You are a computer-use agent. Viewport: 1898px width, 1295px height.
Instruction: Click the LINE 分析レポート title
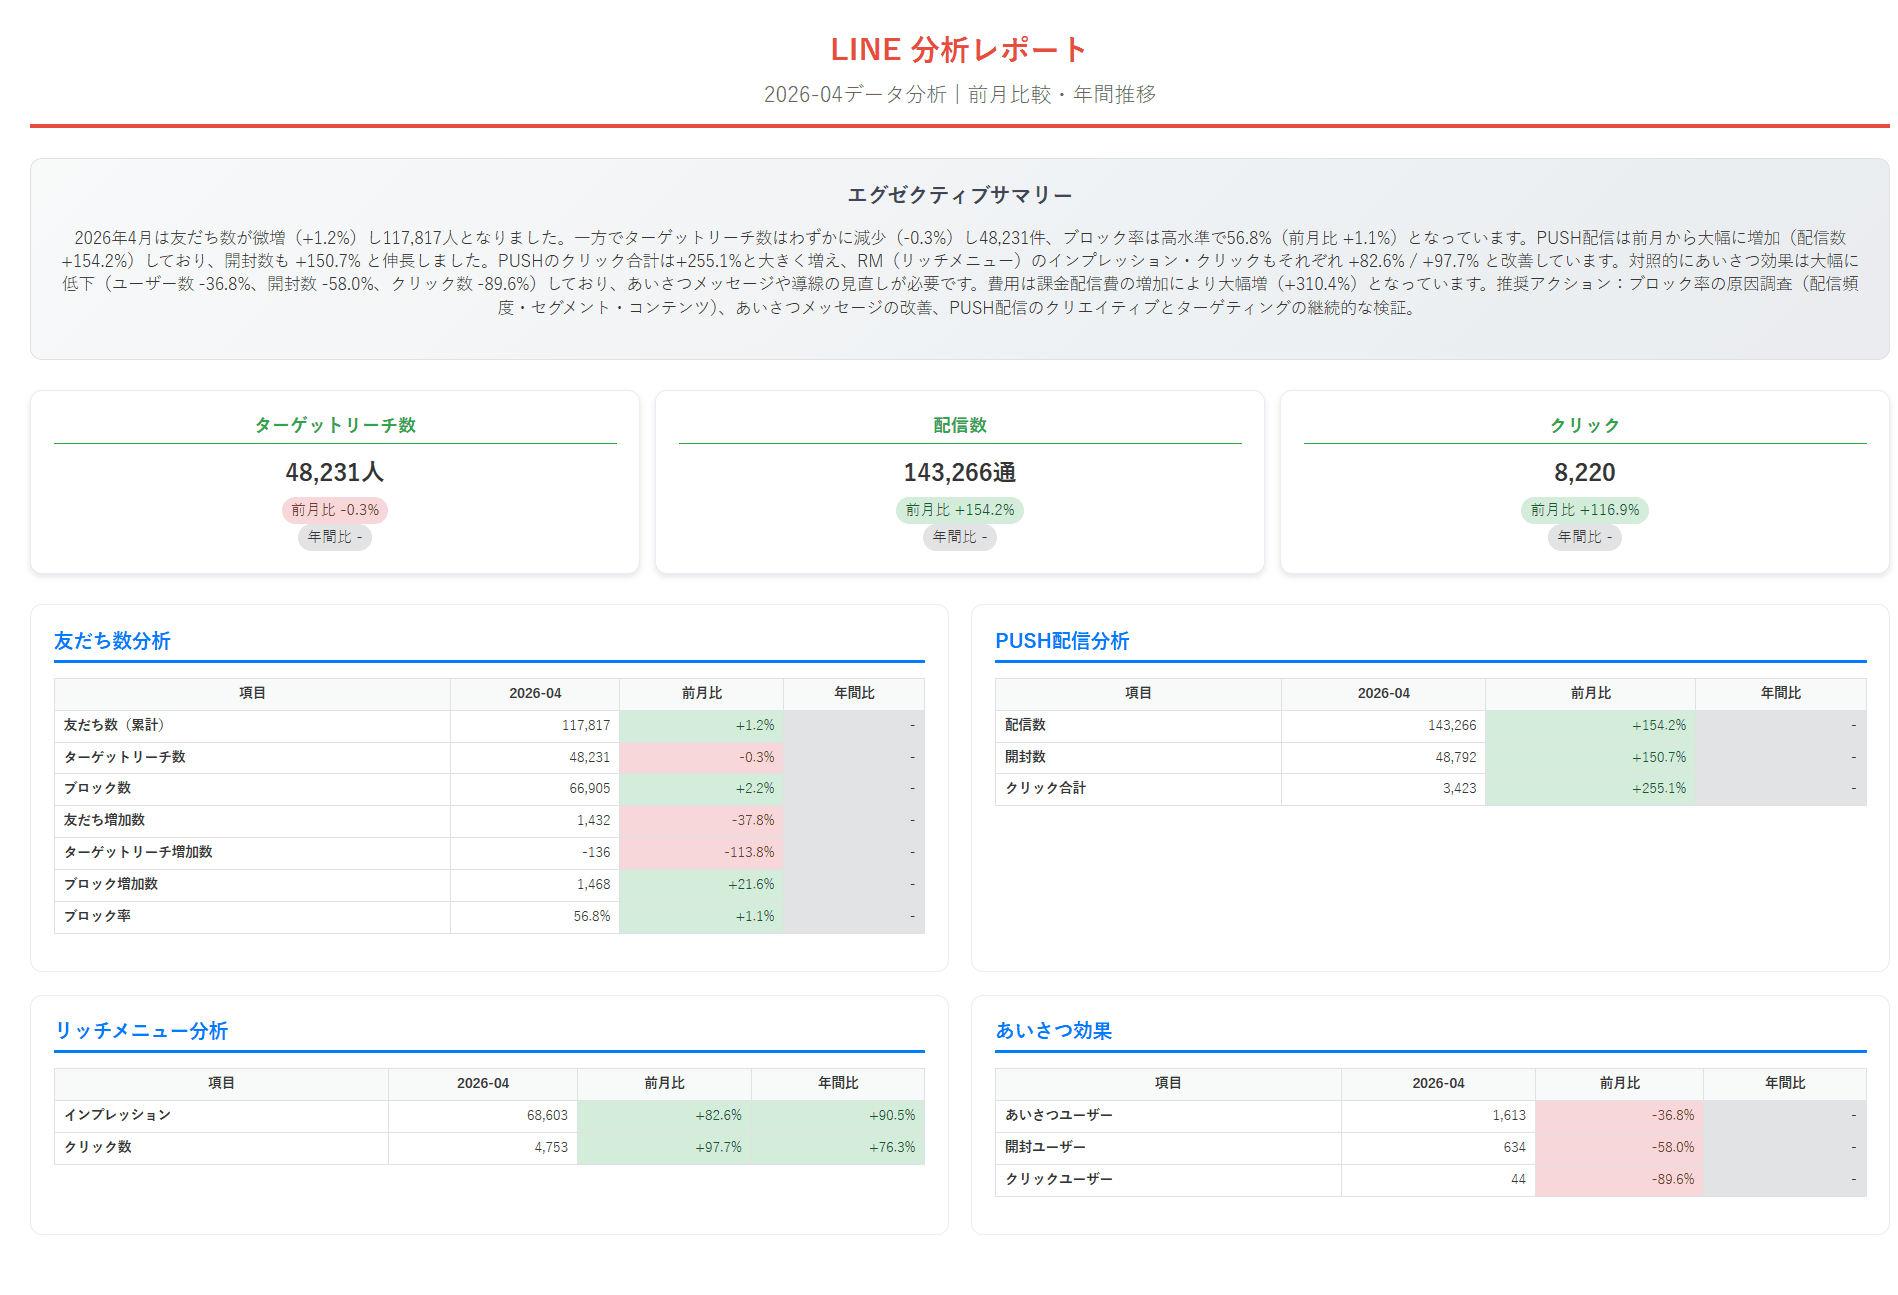coord(959,49)
